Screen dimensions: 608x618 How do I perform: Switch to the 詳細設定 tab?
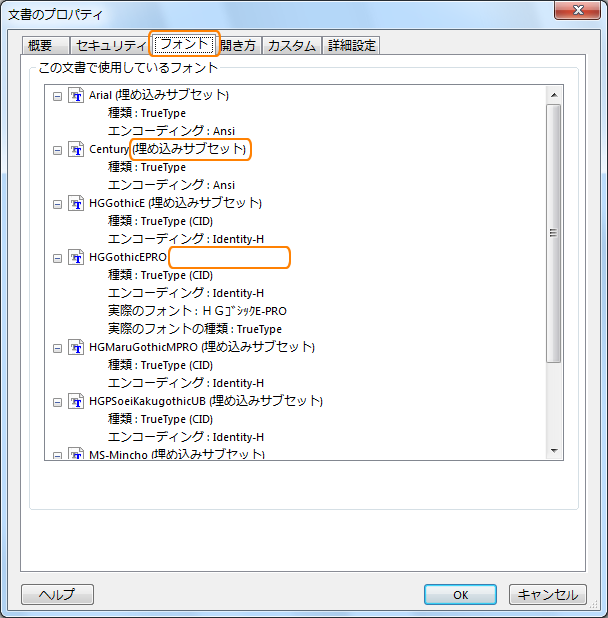pos(351,45)
